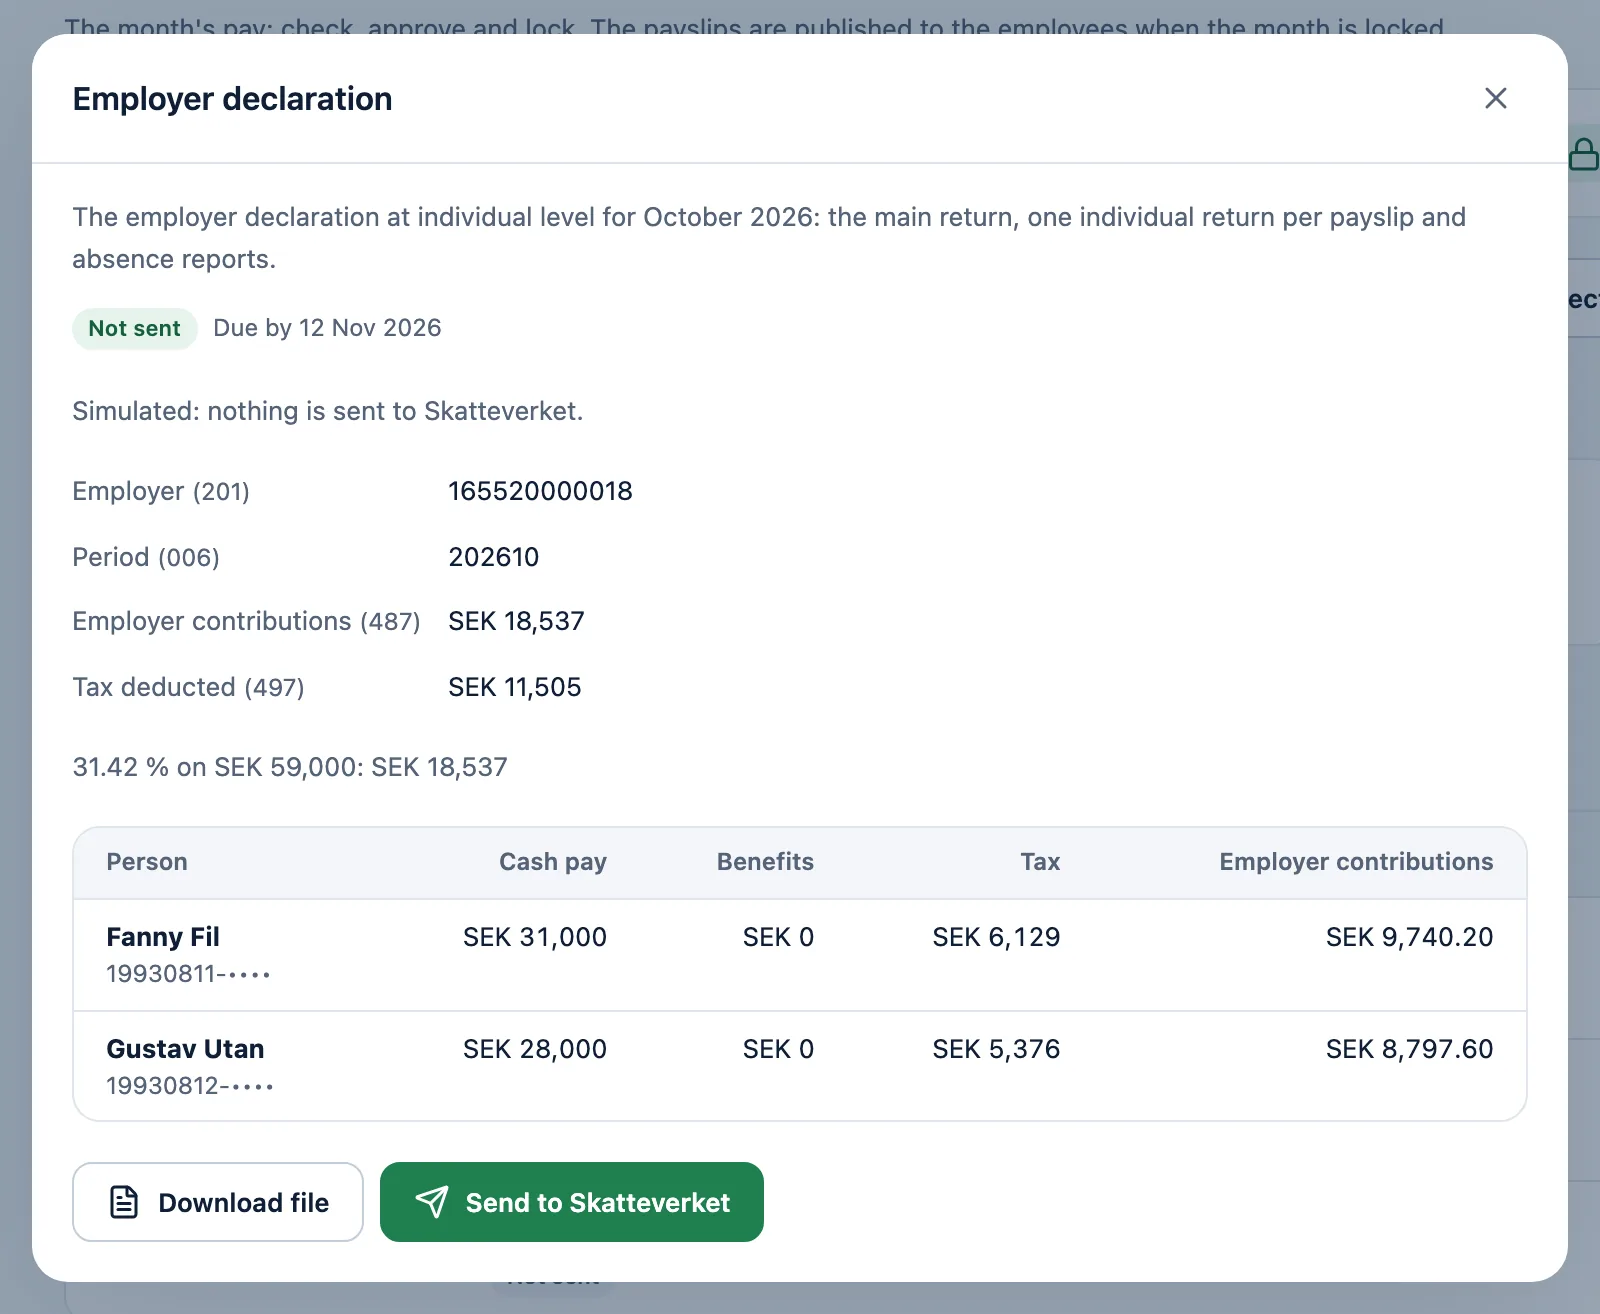Image resolution: width=1600 pixels, height=1314 pixels.
Task: Click the Employer contributions (487) label
Action: [246, 621]
